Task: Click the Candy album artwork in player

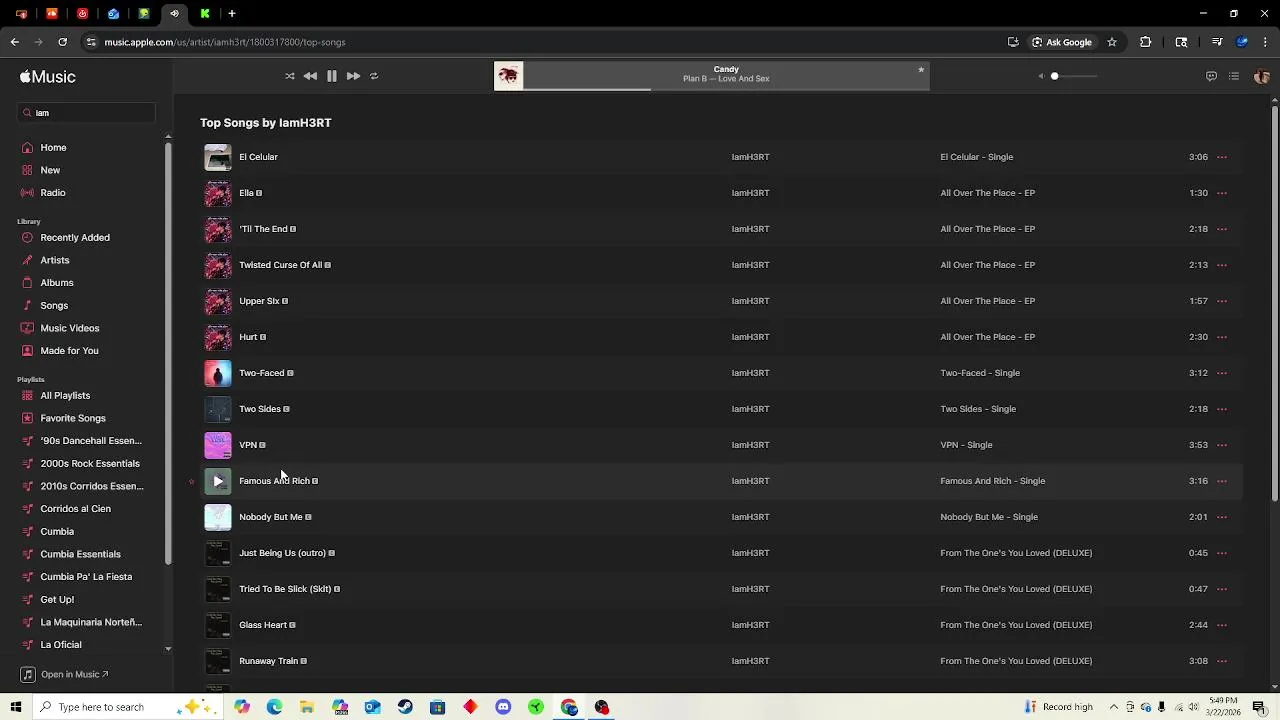Action: pyautogui.click(x=508, y=76)
